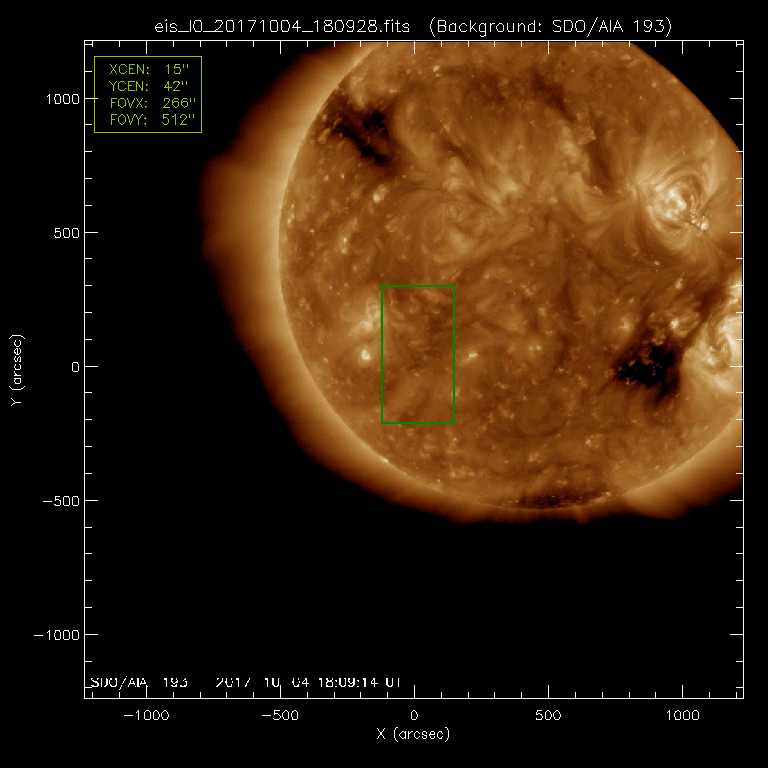The height and width of the screenshot is (768, 768).
Task: Click the green EIS field-of-view rectangle
Action: point(419,287)
